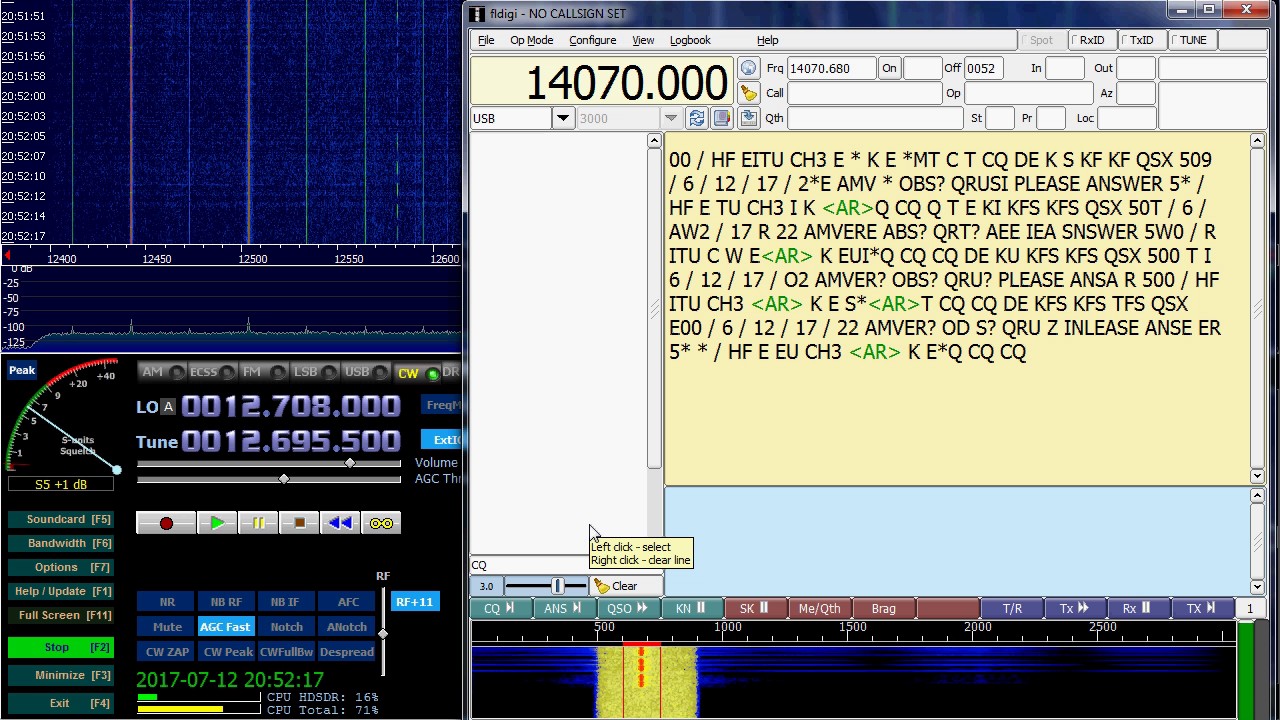Open the Help menu in fldigi

[767, 40]
